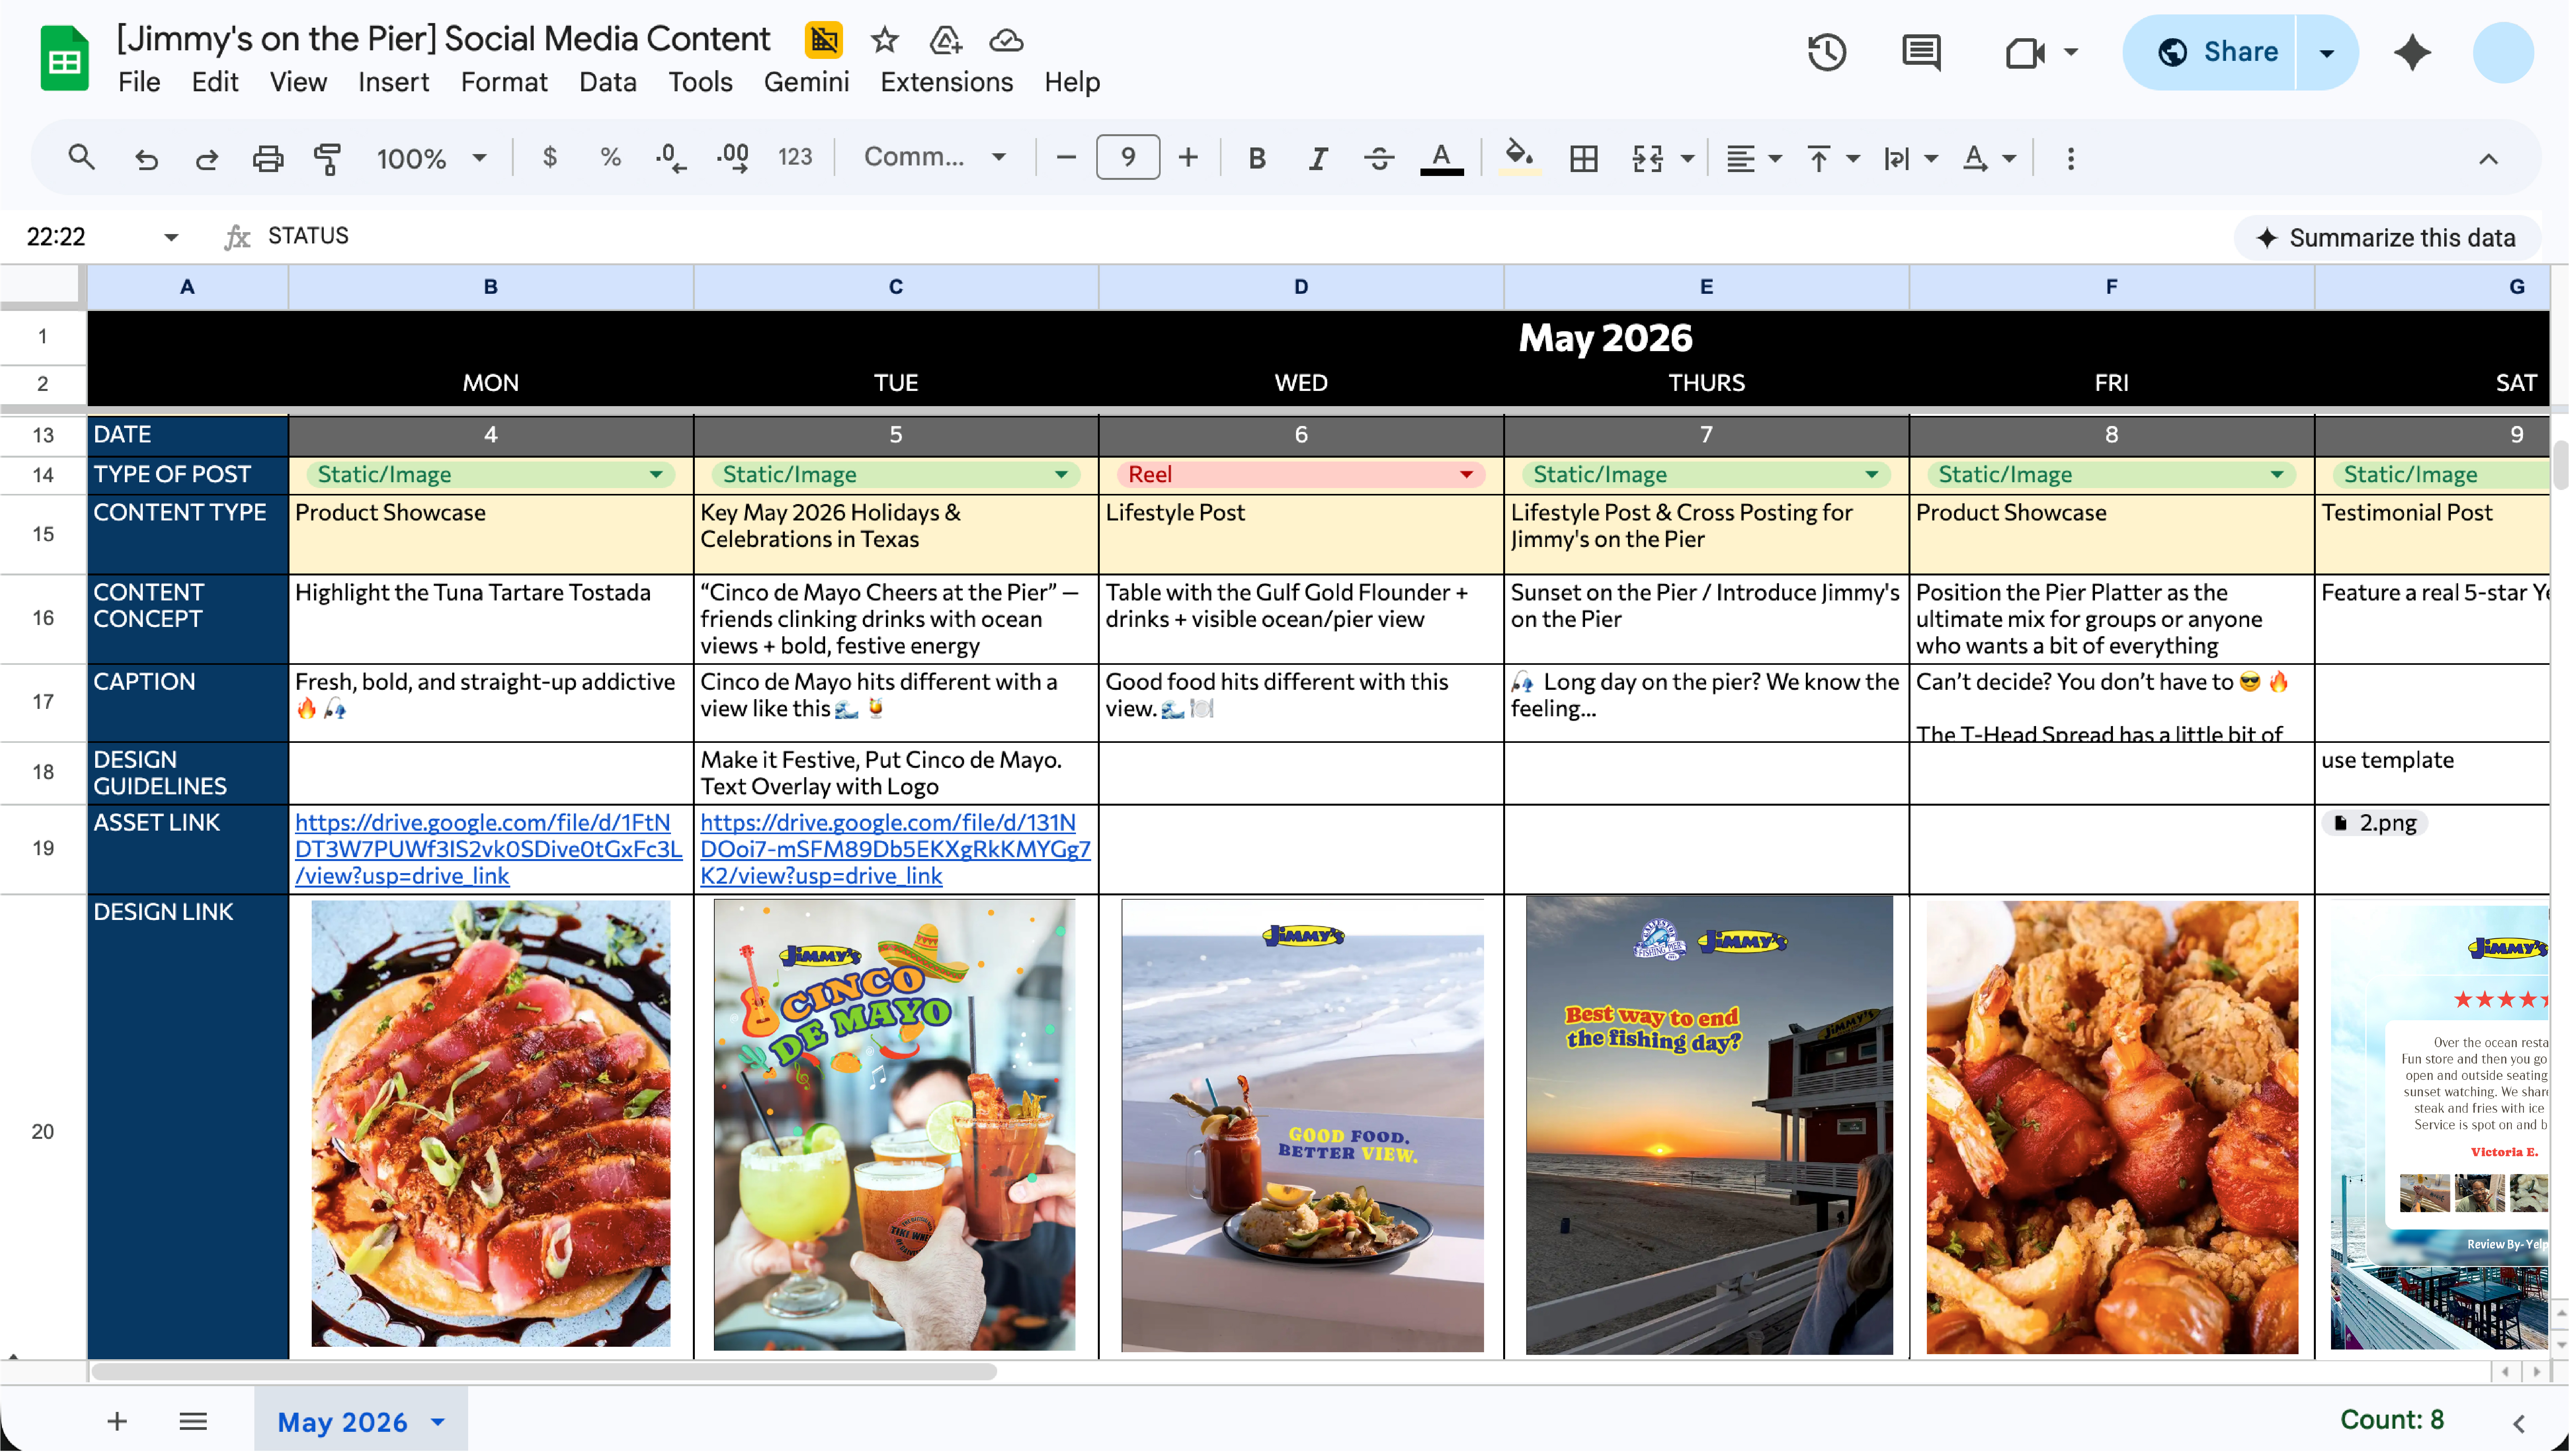Open the name box dropdown
Screen dimensions: 2569x1456
pyautogui.click(x=171, y=237)
